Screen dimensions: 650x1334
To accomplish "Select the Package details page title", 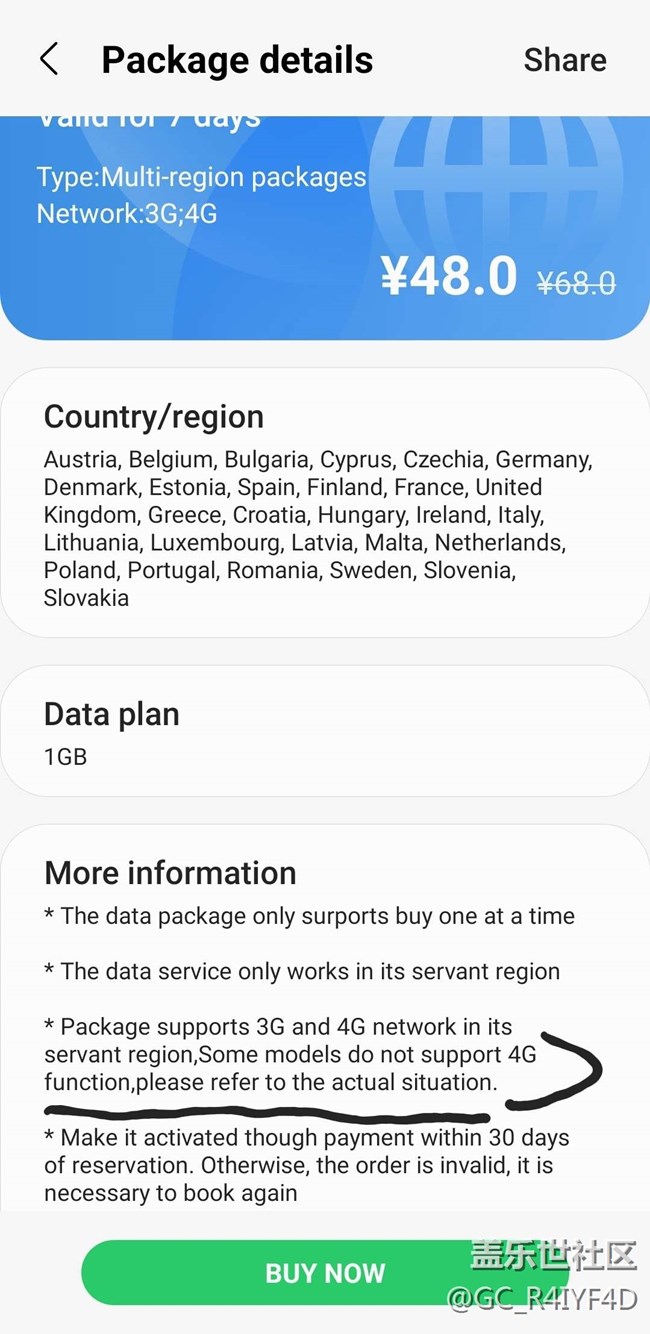I will [x=237, y=60].
